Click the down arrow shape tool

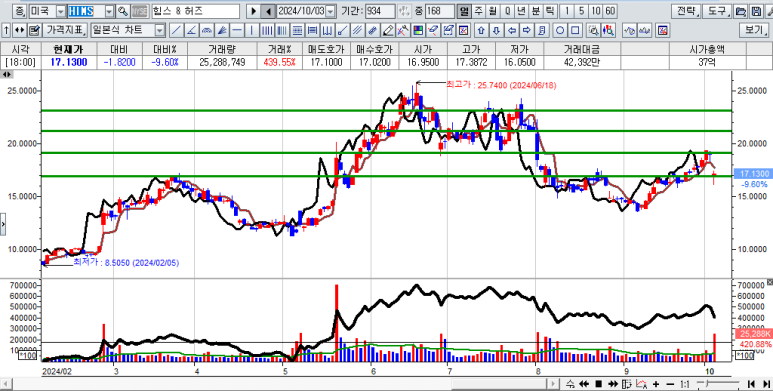tap(496, 31)
